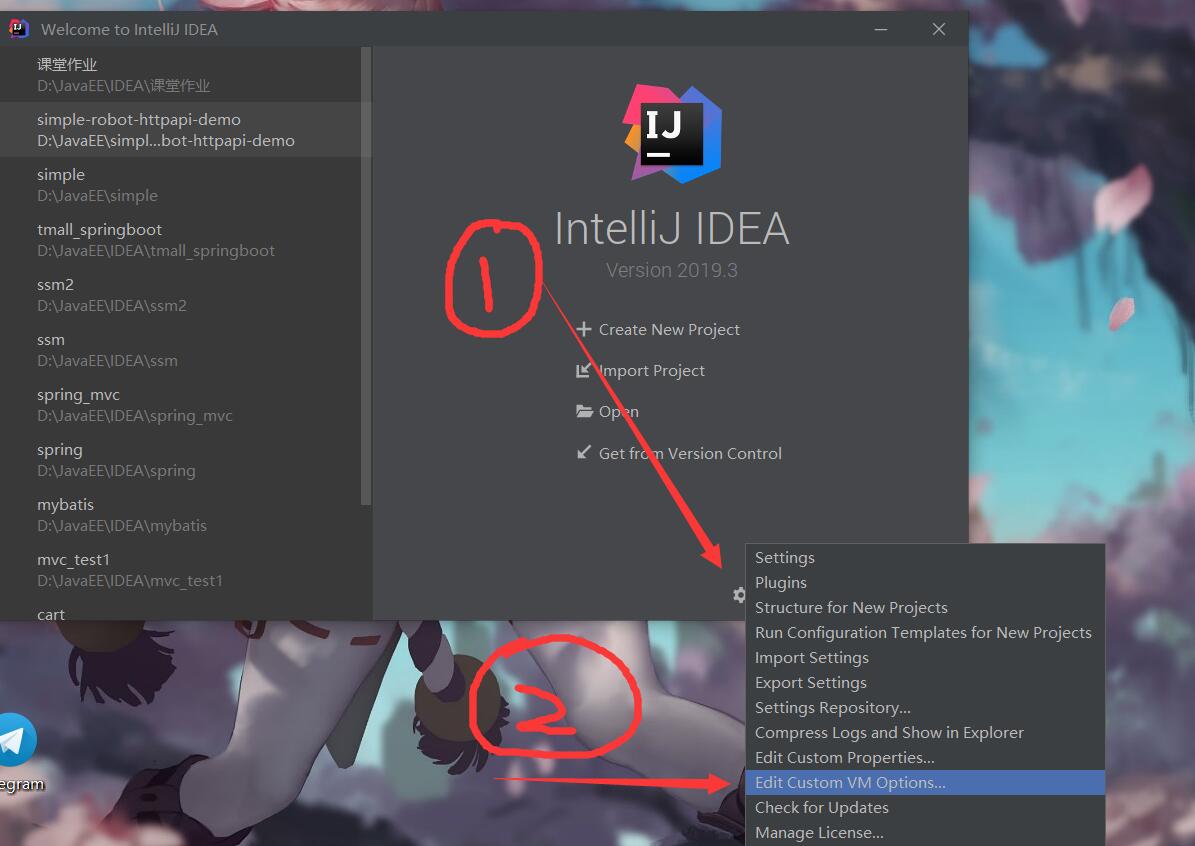The width and height of the screenshot is (1195, 846).
Task: Click the IntelliJ IDEA title bar icon
Action: click(18, 29)
